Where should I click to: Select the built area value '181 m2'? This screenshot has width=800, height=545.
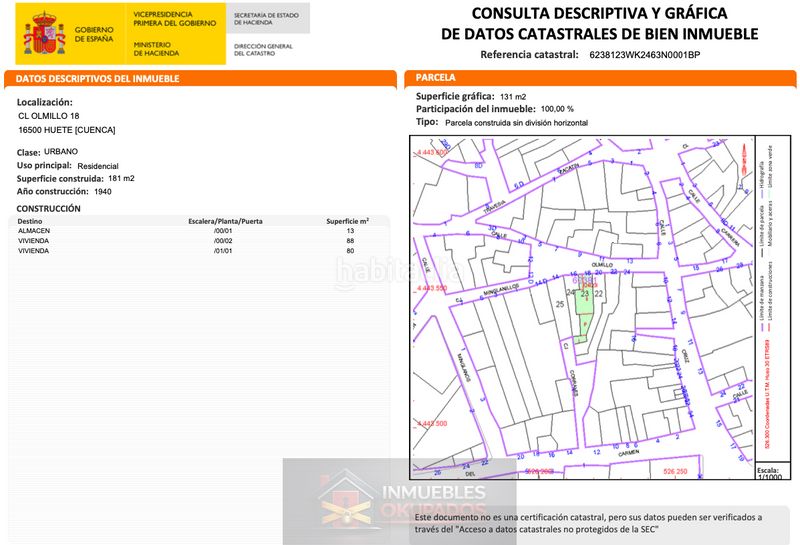point(121,178)
